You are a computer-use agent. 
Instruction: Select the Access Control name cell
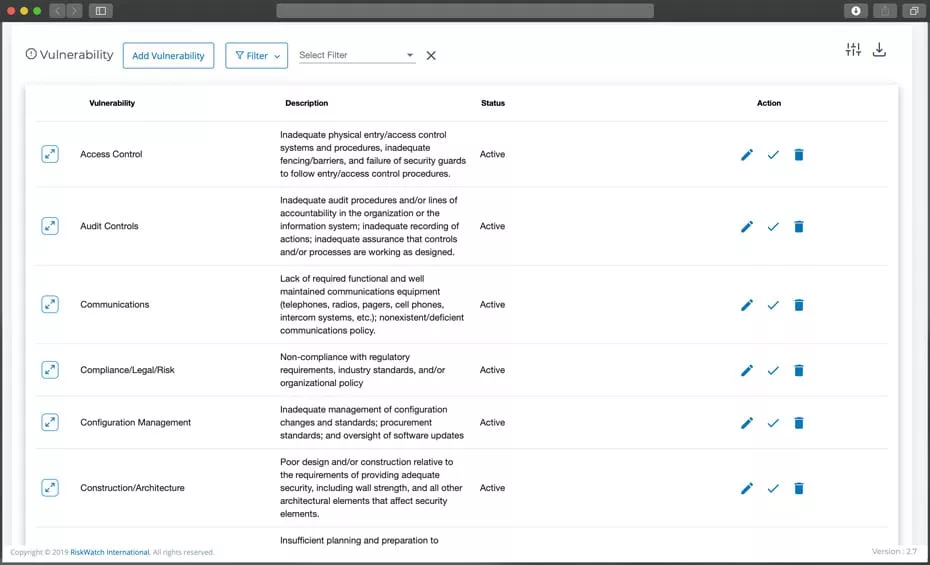point(112,154)
